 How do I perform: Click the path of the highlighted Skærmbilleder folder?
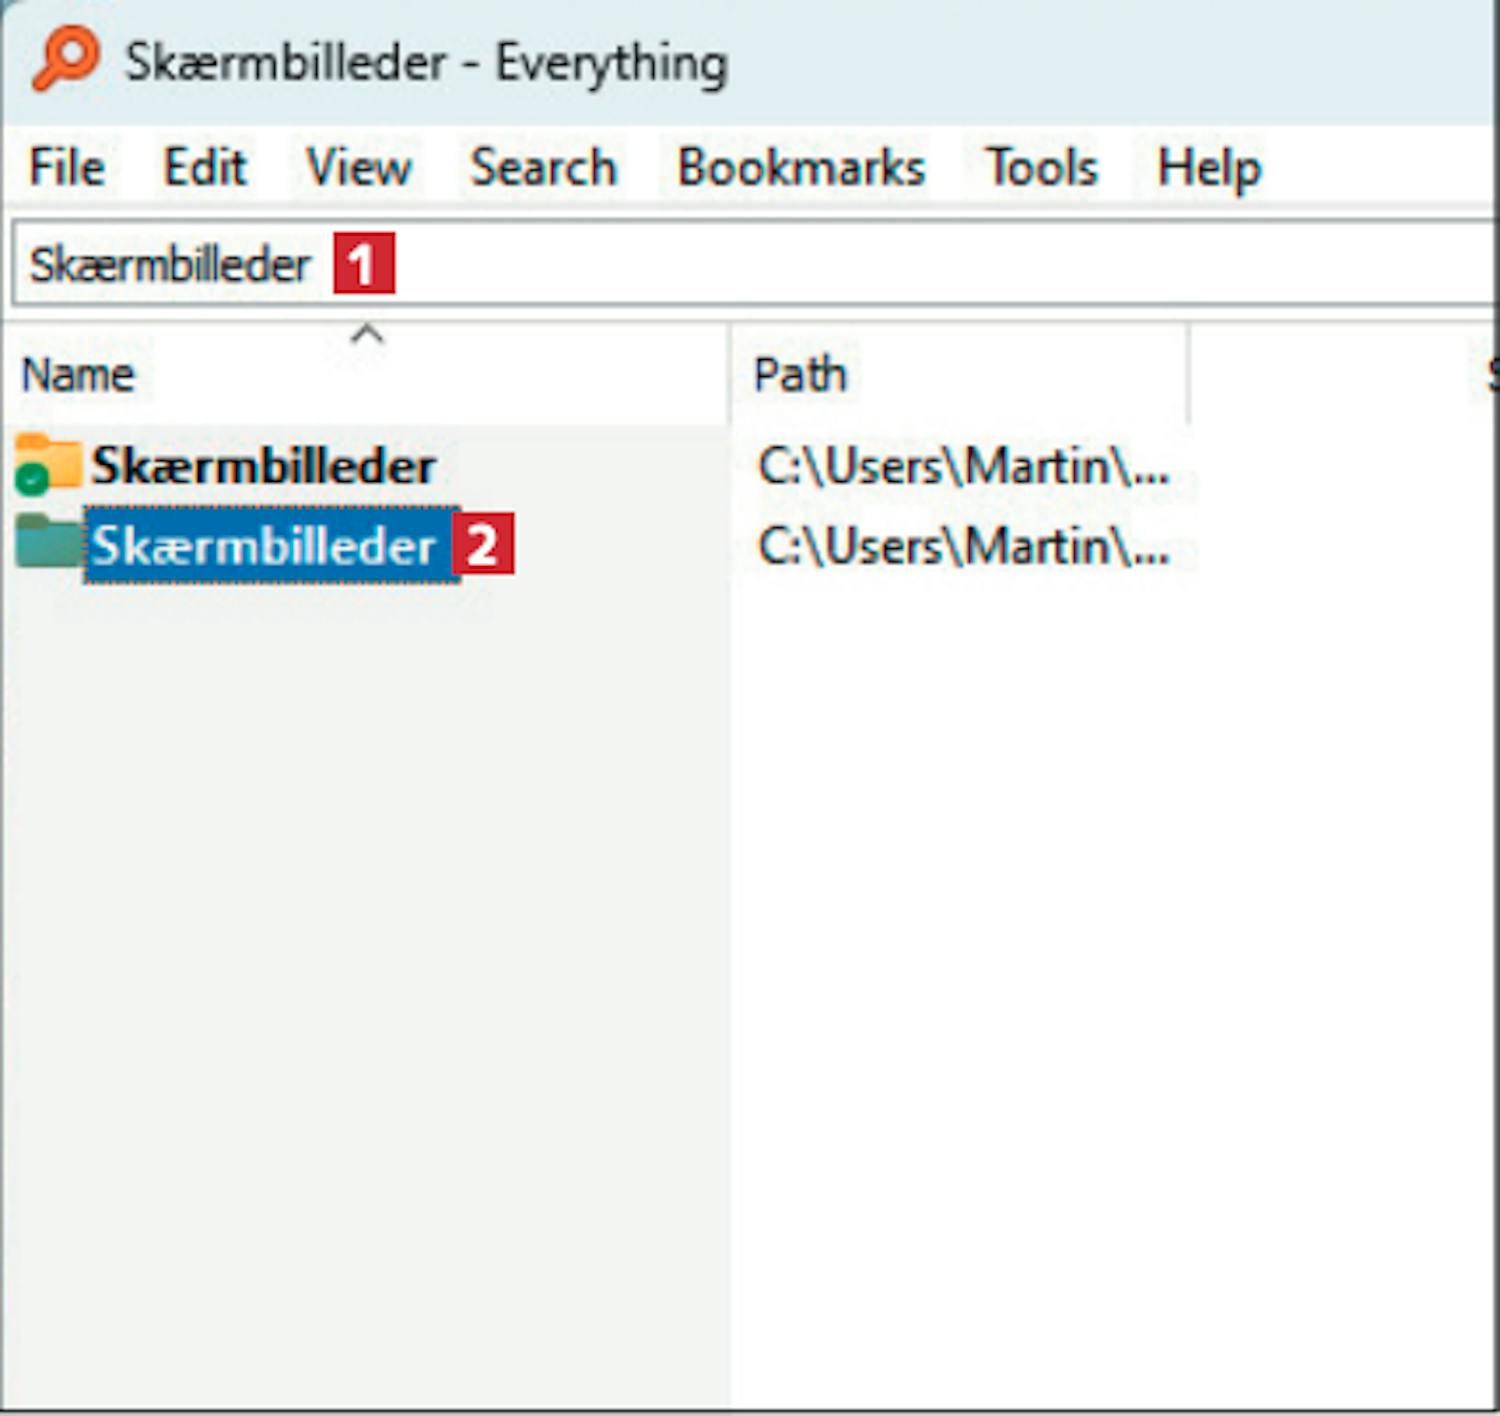tap(964, 546)
